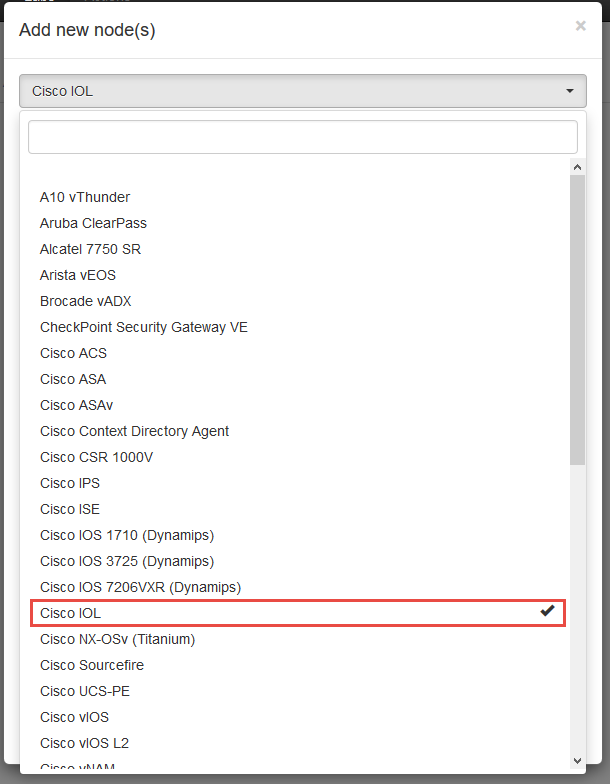Choose the Cisco vIOS entry
610x784 pixels.
pyautogui.click(x=298, y=717)
